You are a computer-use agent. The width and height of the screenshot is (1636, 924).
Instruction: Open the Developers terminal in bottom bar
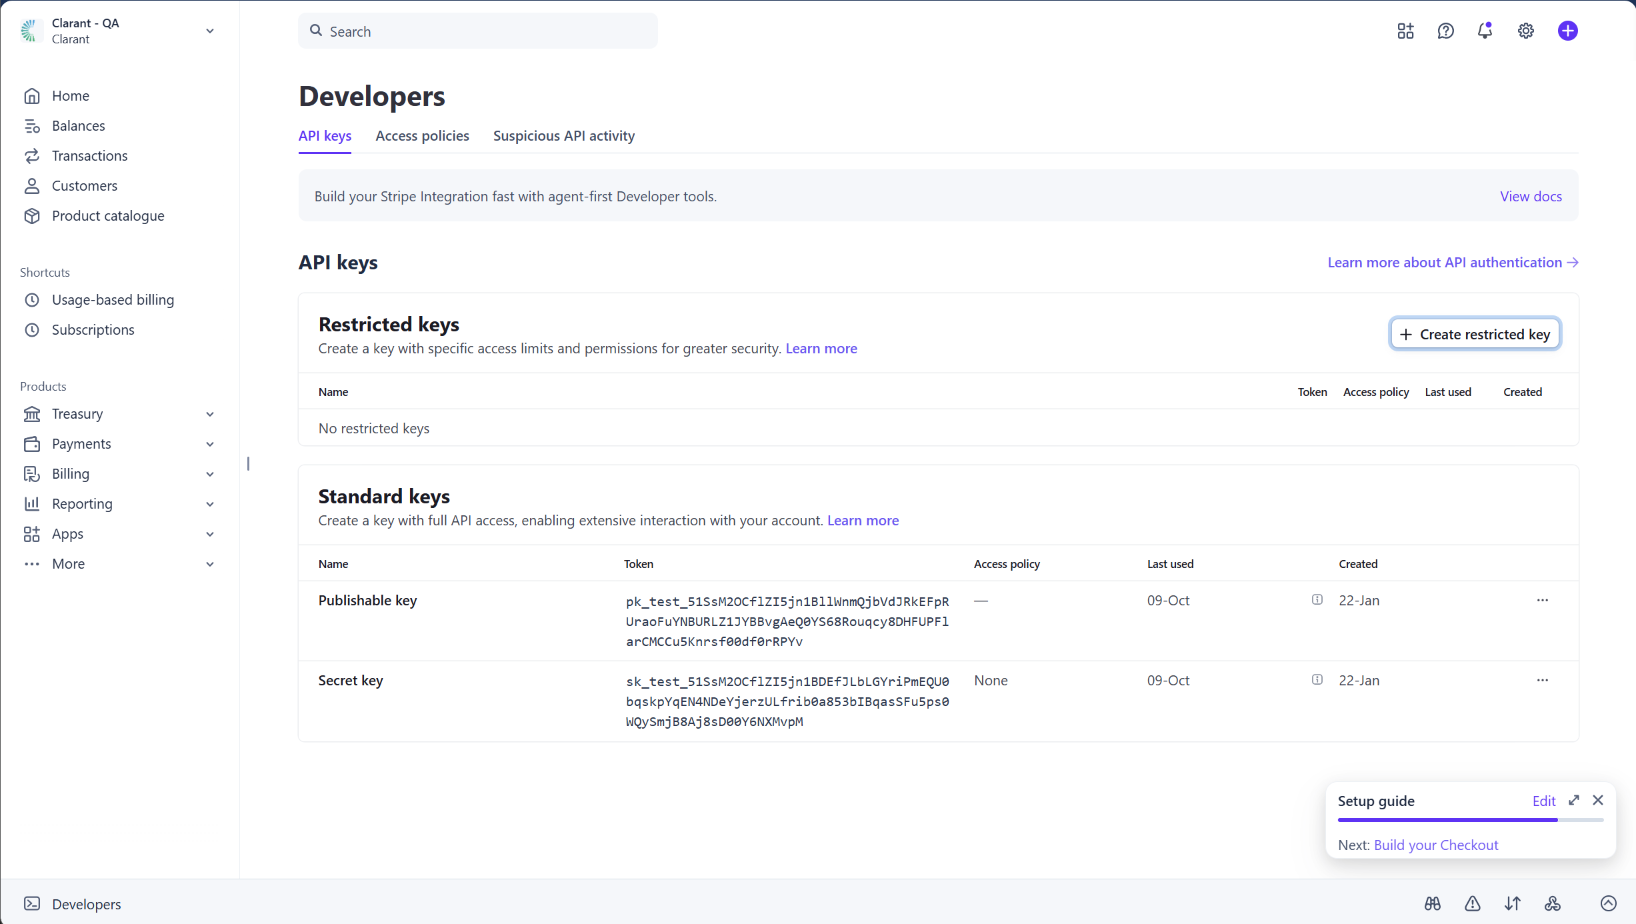coord(72,904)
